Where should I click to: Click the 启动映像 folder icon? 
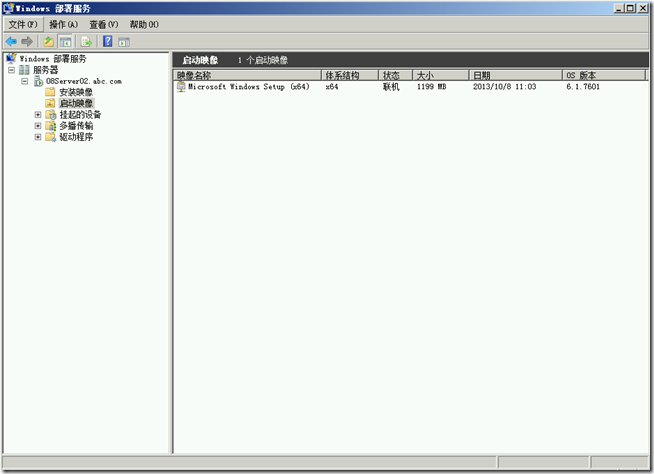click(50, 103)
